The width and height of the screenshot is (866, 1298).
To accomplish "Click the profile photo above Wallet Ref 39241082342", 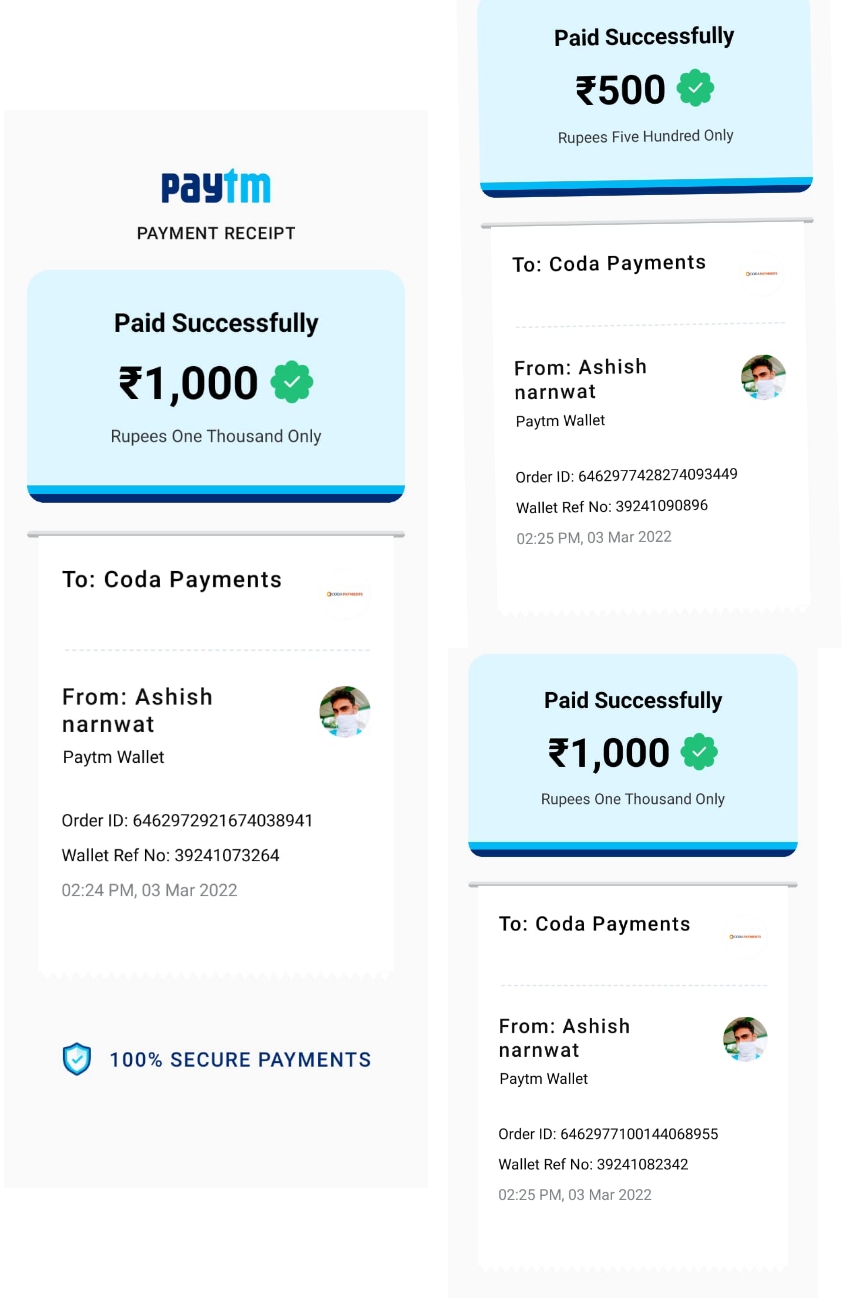I will click(x=745, y=1039).
